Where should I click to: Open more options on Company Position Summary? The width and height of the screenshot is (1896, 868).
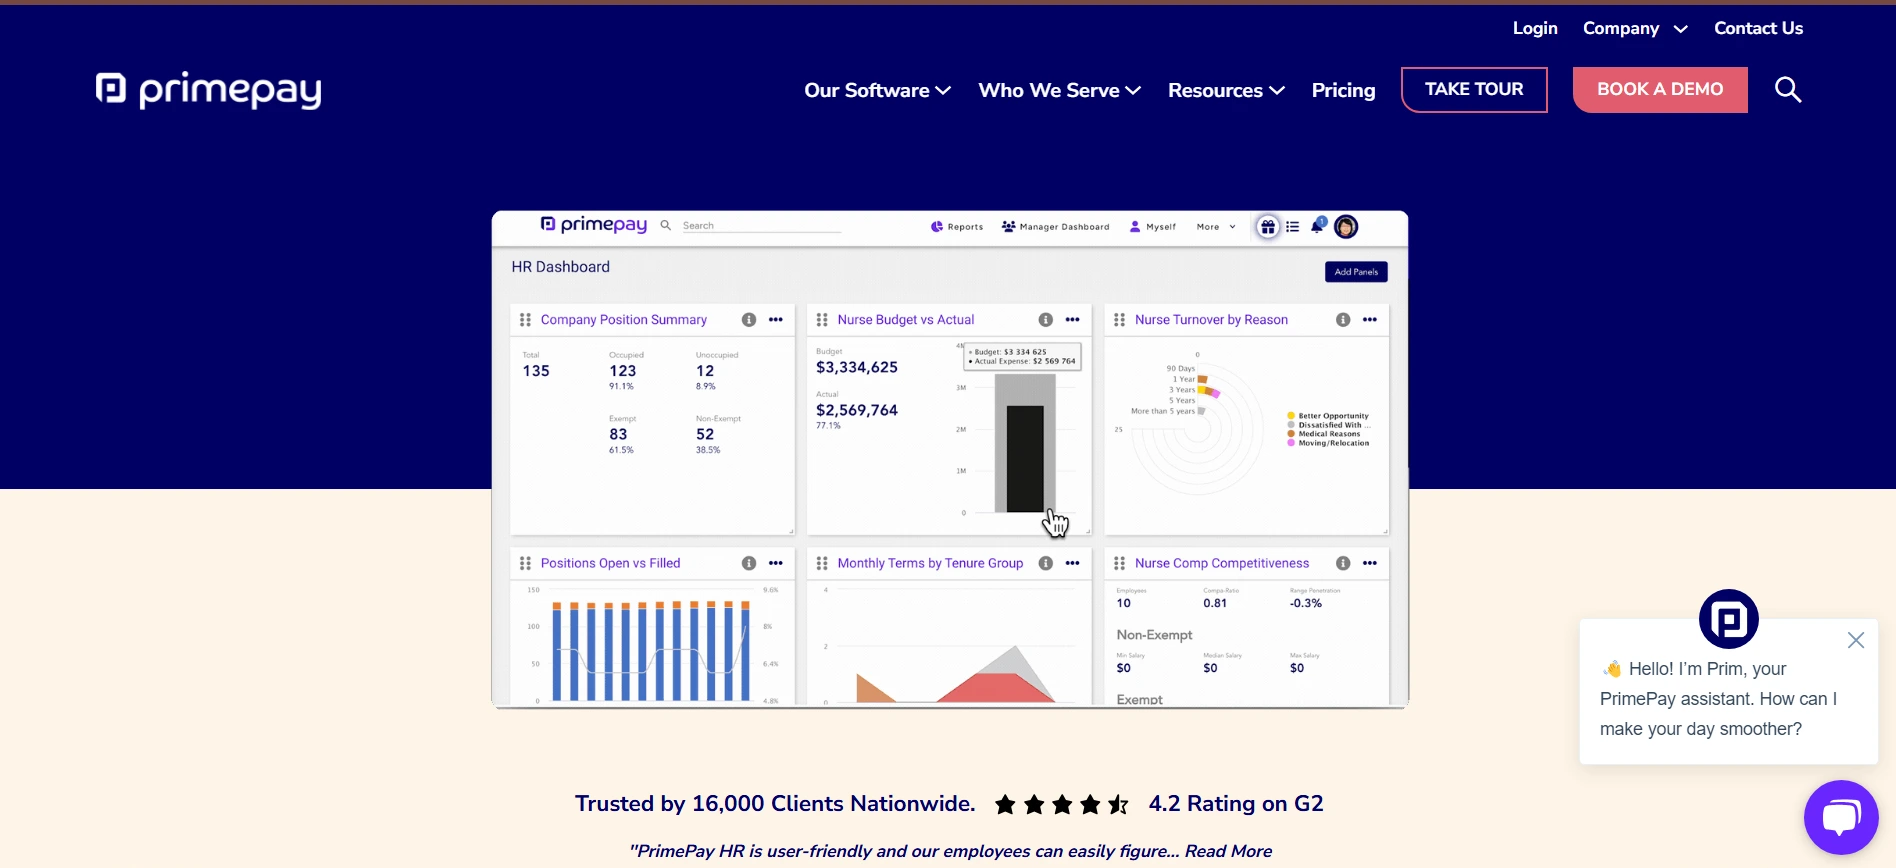776,320
